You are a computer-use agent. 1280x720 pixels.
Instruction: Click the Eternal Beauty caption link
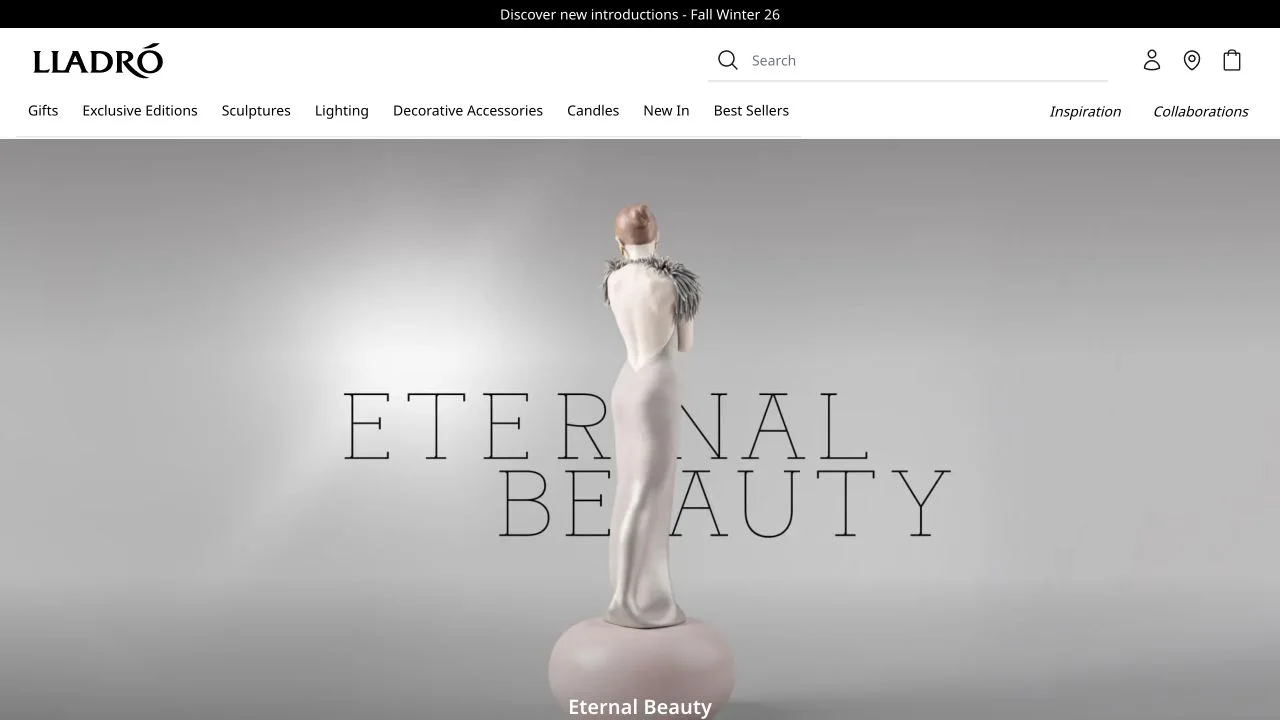[x=640, y=707]
